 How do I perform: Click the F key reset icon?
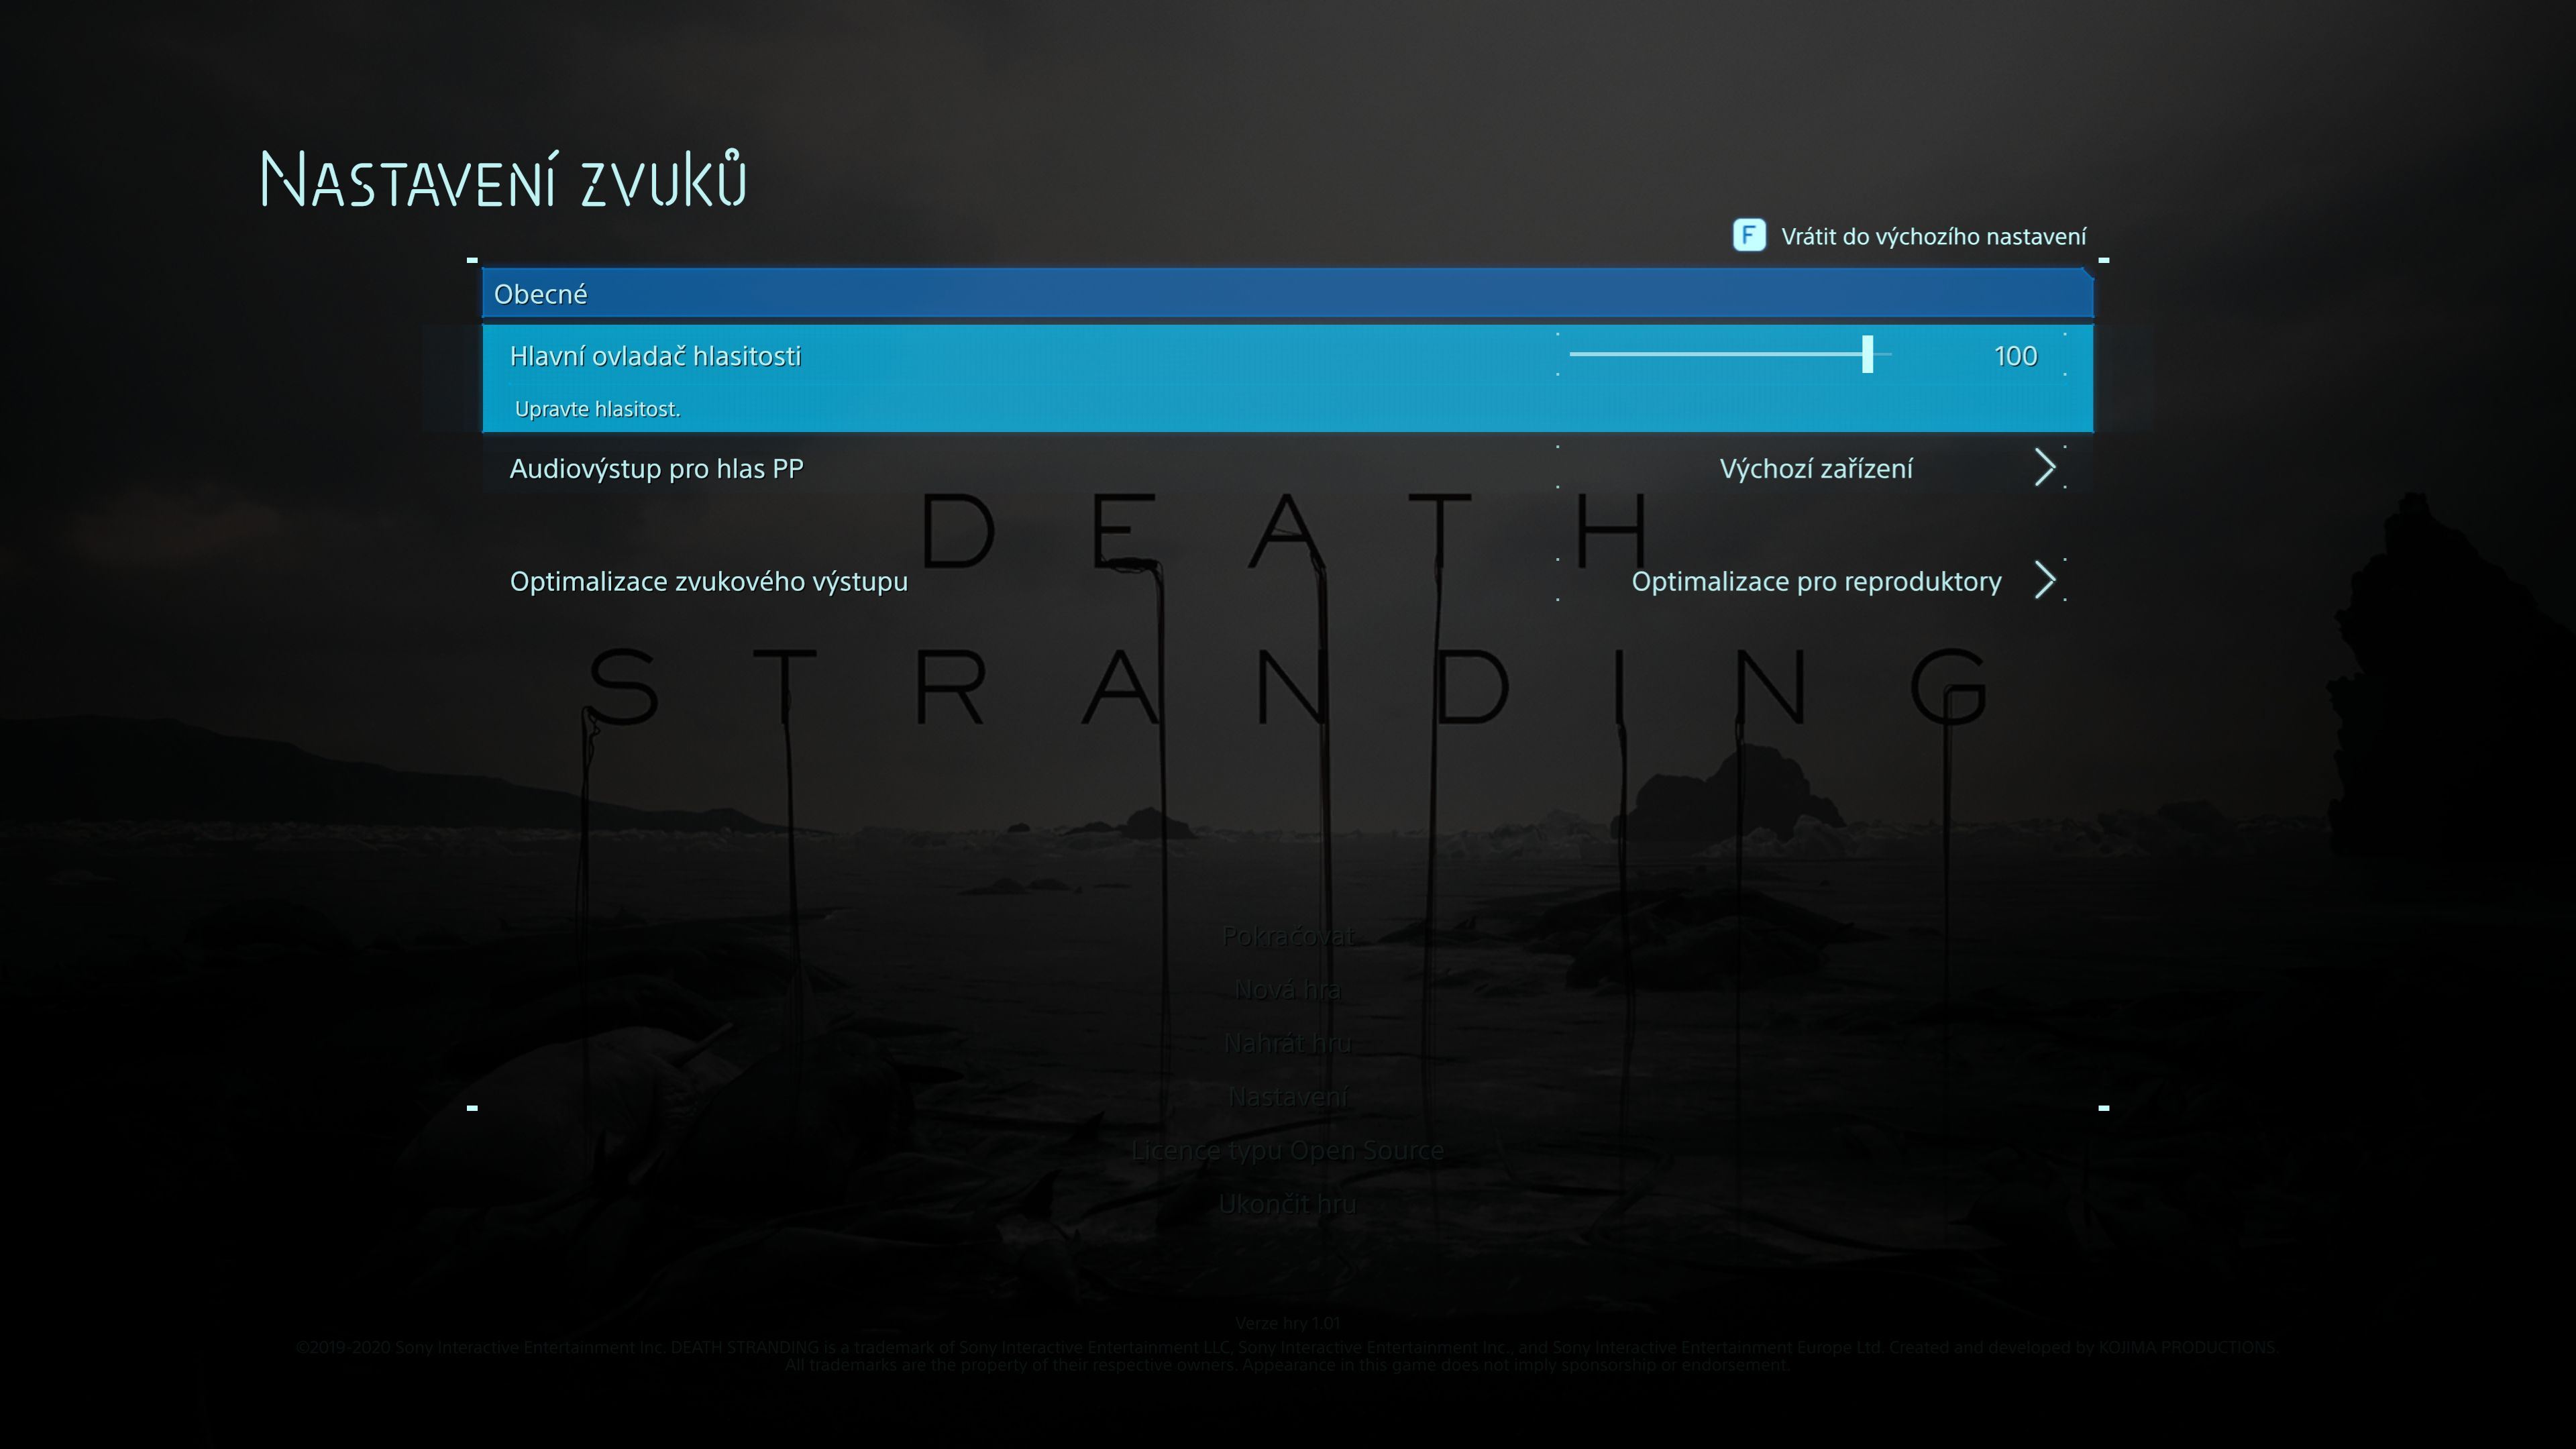point(1748,236)
